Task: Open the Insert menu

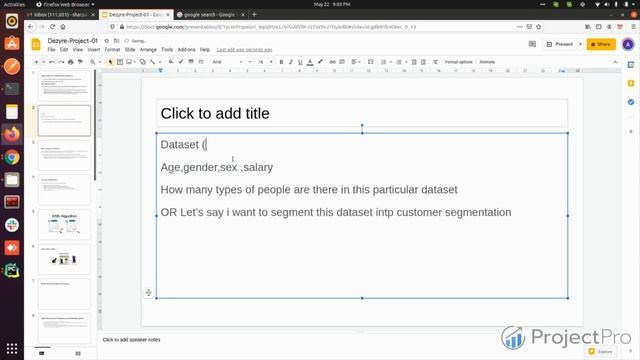Action: coord(93,50)
